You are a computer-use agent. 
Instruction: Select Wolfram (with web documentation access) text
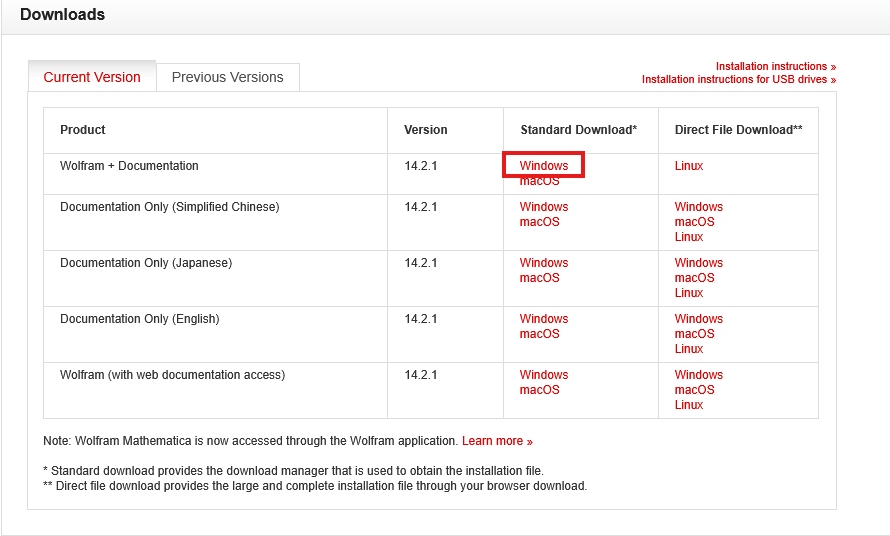pos(173,375)
